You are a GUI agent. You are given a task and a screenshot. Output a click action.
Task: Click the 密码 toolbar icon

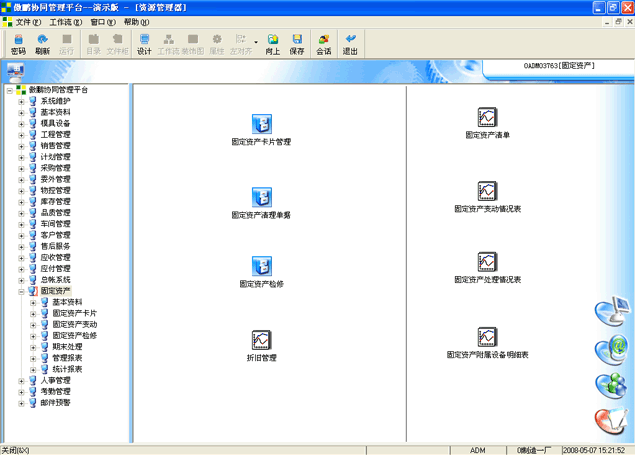(18, 45)
